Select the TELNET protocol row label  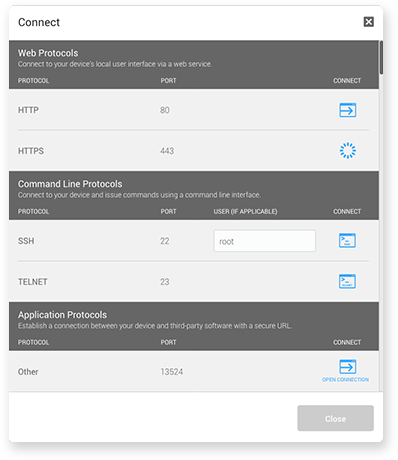click(x=33, y=282)
